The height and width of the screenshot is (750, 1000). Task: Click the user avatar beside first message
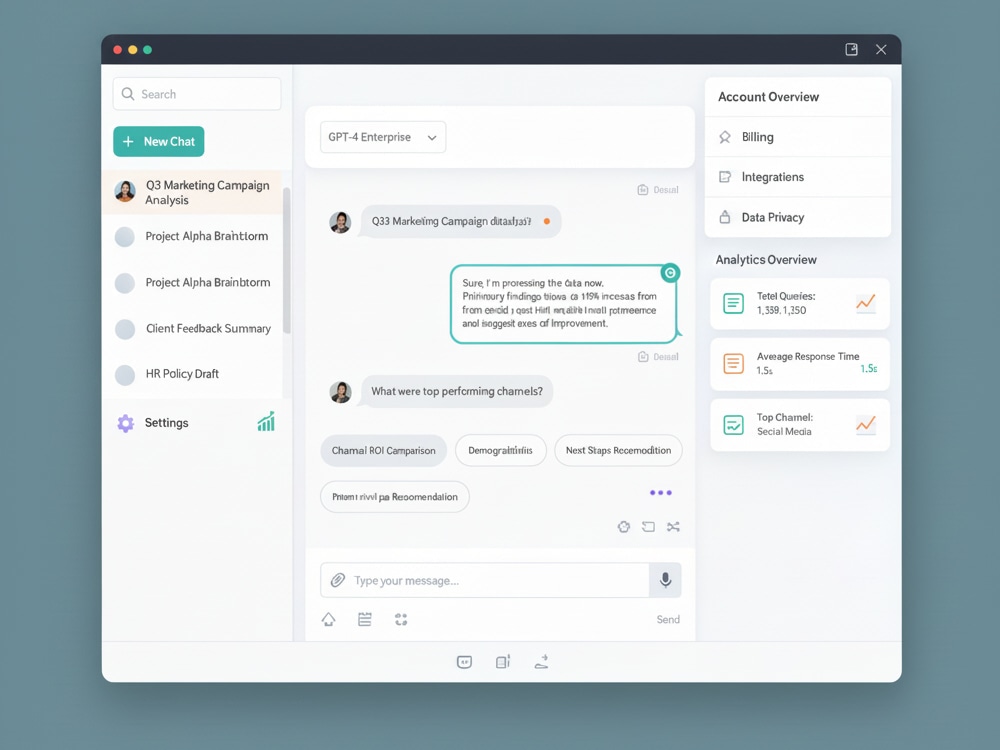(340, 222)
